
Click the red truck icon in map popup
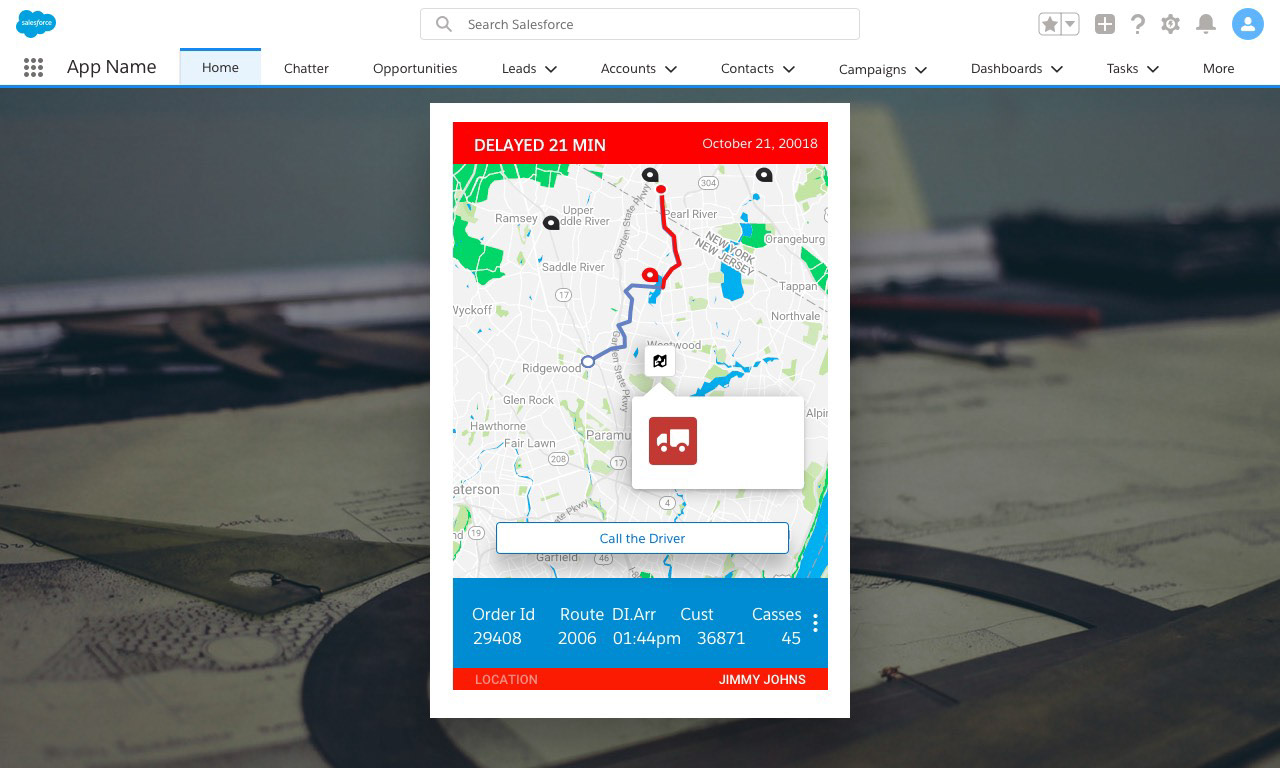(672, 441)
